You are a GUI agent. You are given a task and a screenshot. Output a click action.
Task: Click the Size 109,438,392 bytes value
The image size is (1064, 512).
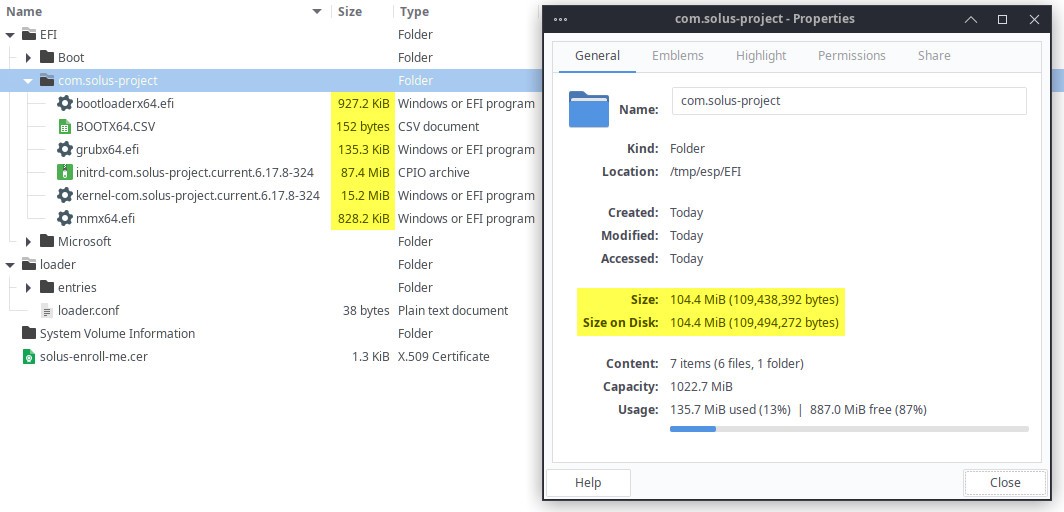(x=755, y=299)
